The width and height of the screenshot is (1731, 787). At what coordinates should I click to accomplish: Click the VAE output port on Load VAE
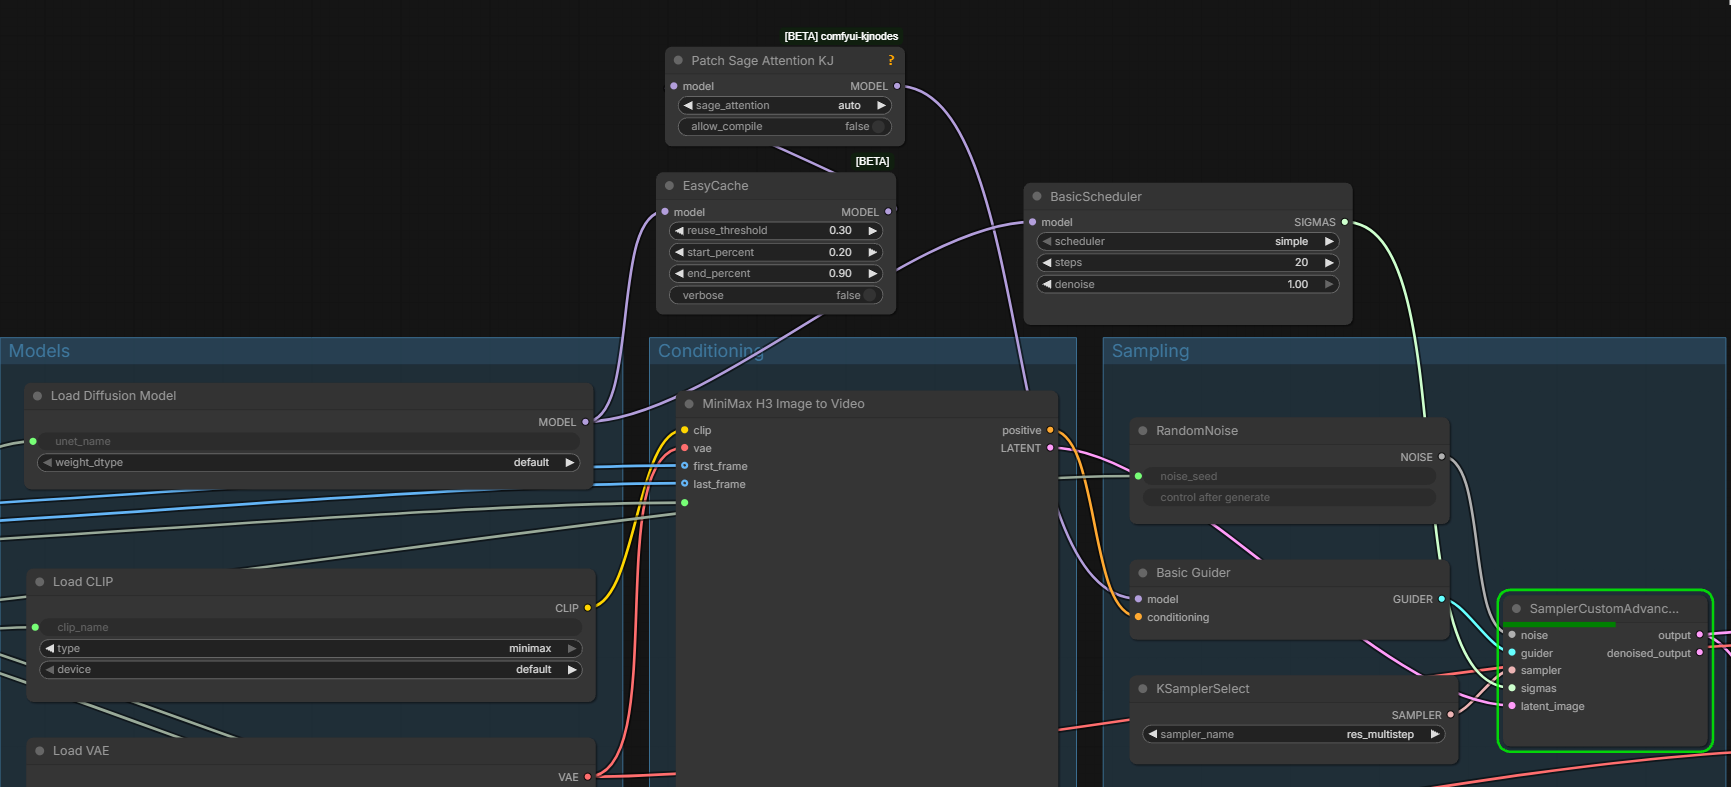click(x=587, y=777)
